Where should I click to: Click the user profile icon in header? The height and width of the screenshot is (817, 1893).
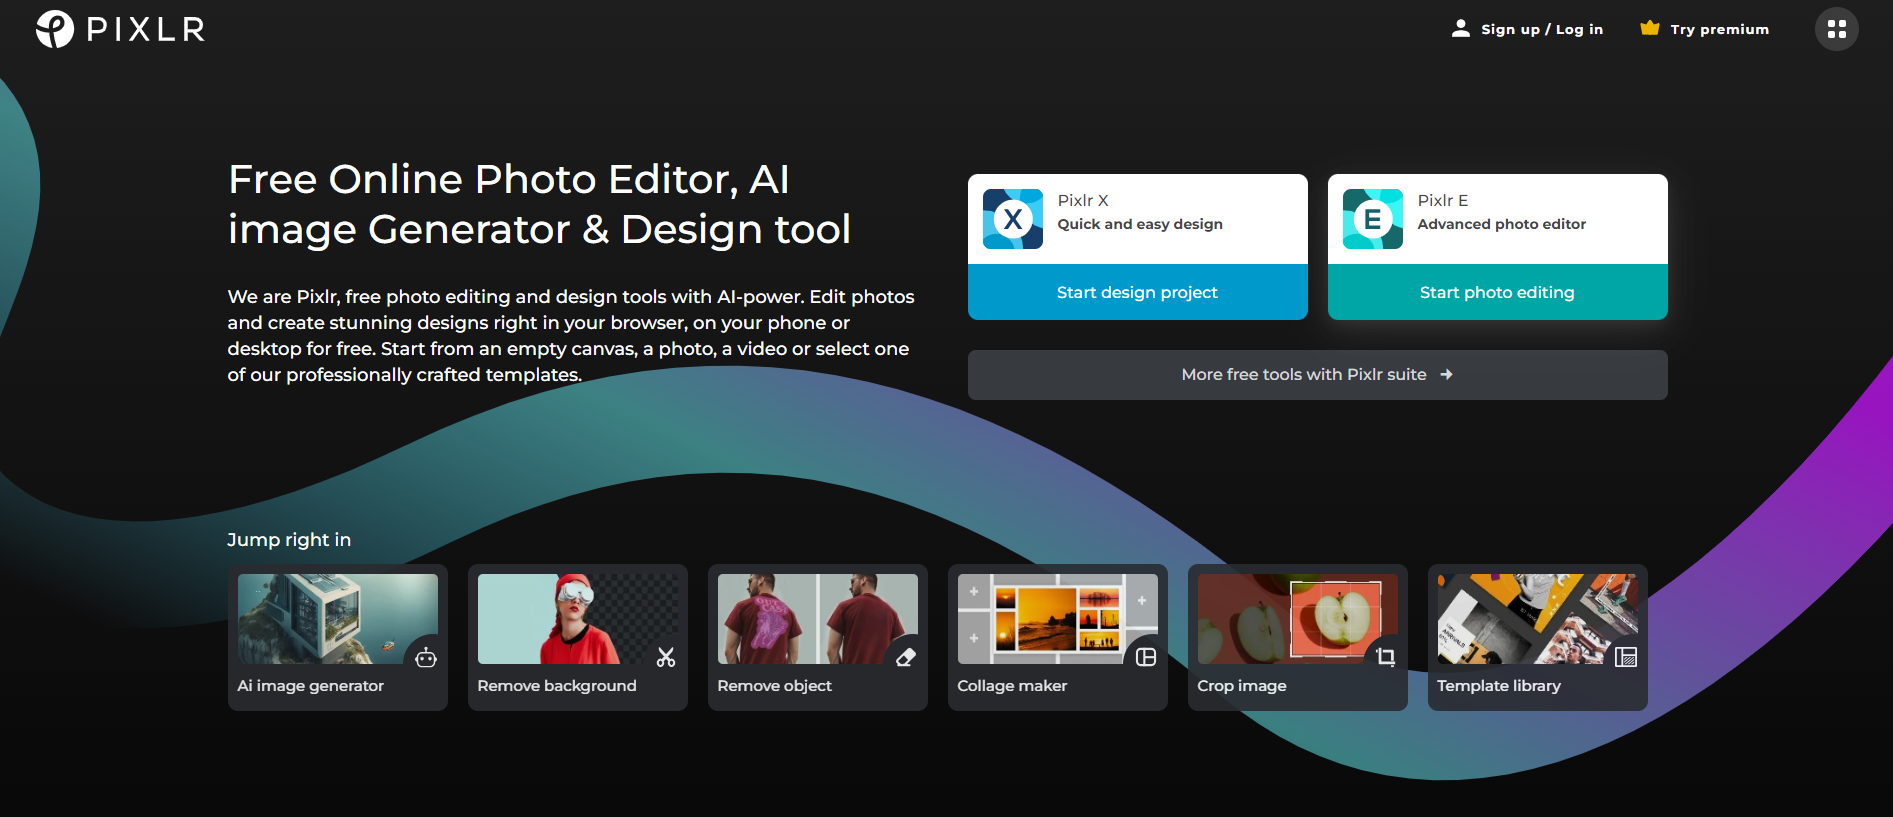(x=1461, y=29)
